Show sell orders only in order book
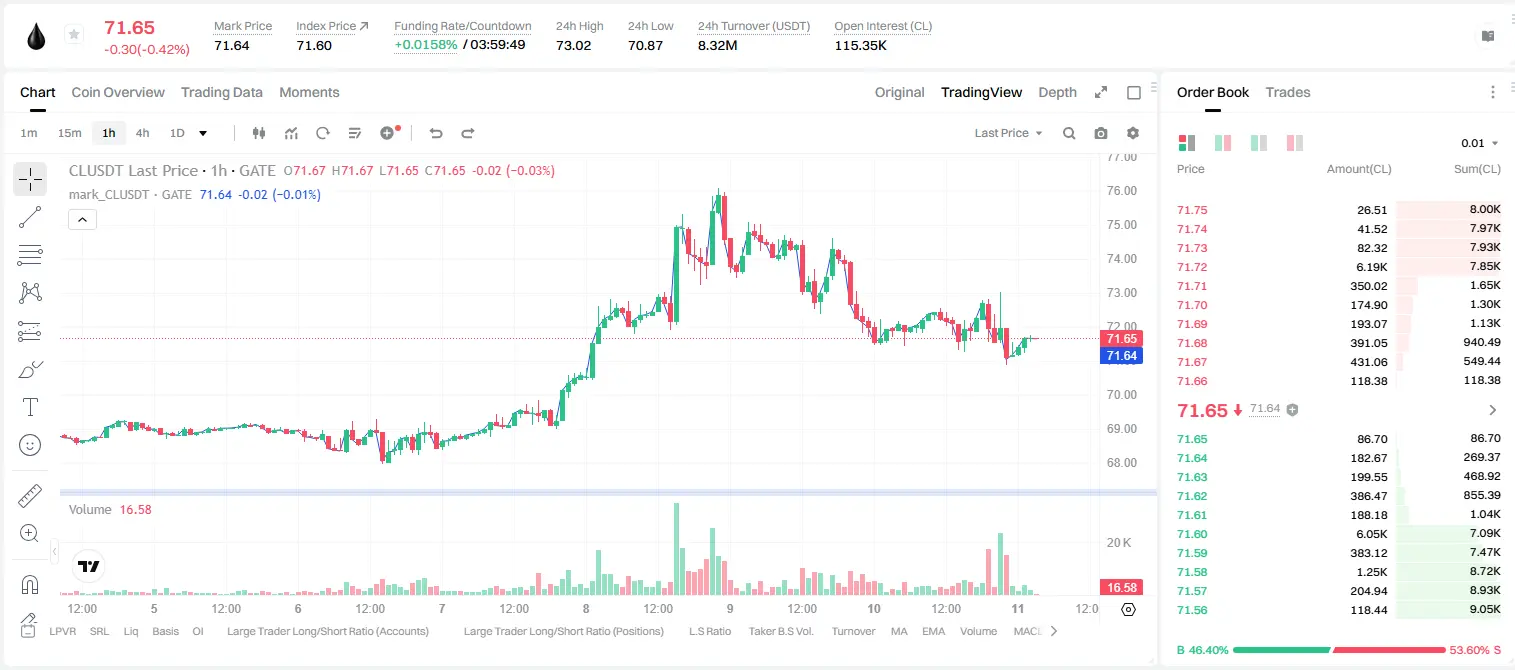Image resolution: width=1515 pixels, height=670 pixels. (1295, 143)
